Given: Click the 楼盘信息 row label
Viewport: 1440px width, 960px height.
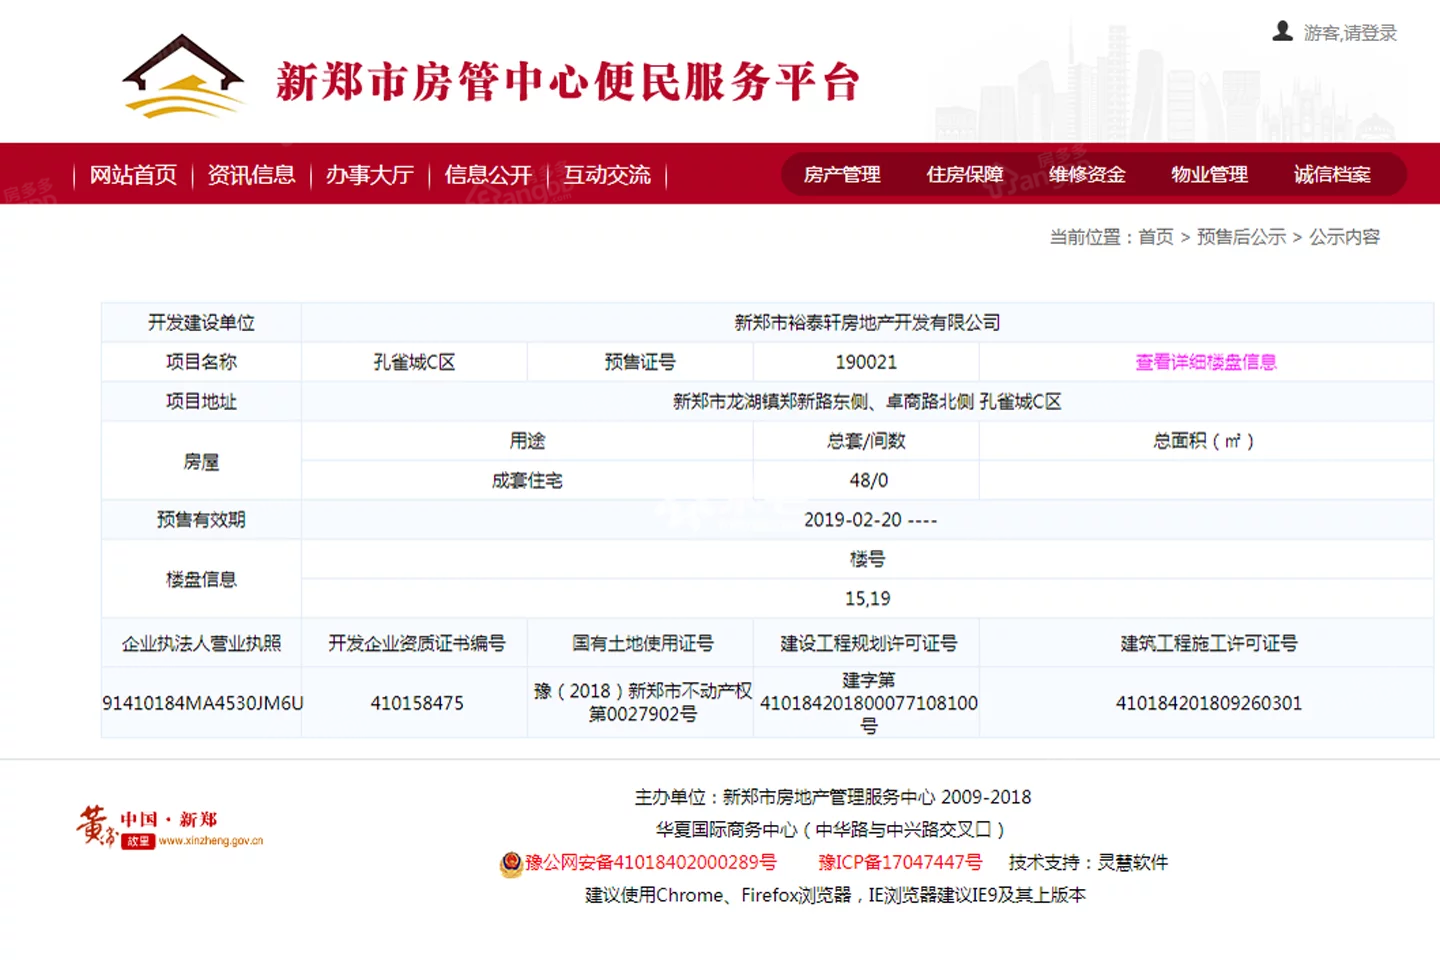Looking at the screenshot, I should click(x=201, y=580).
